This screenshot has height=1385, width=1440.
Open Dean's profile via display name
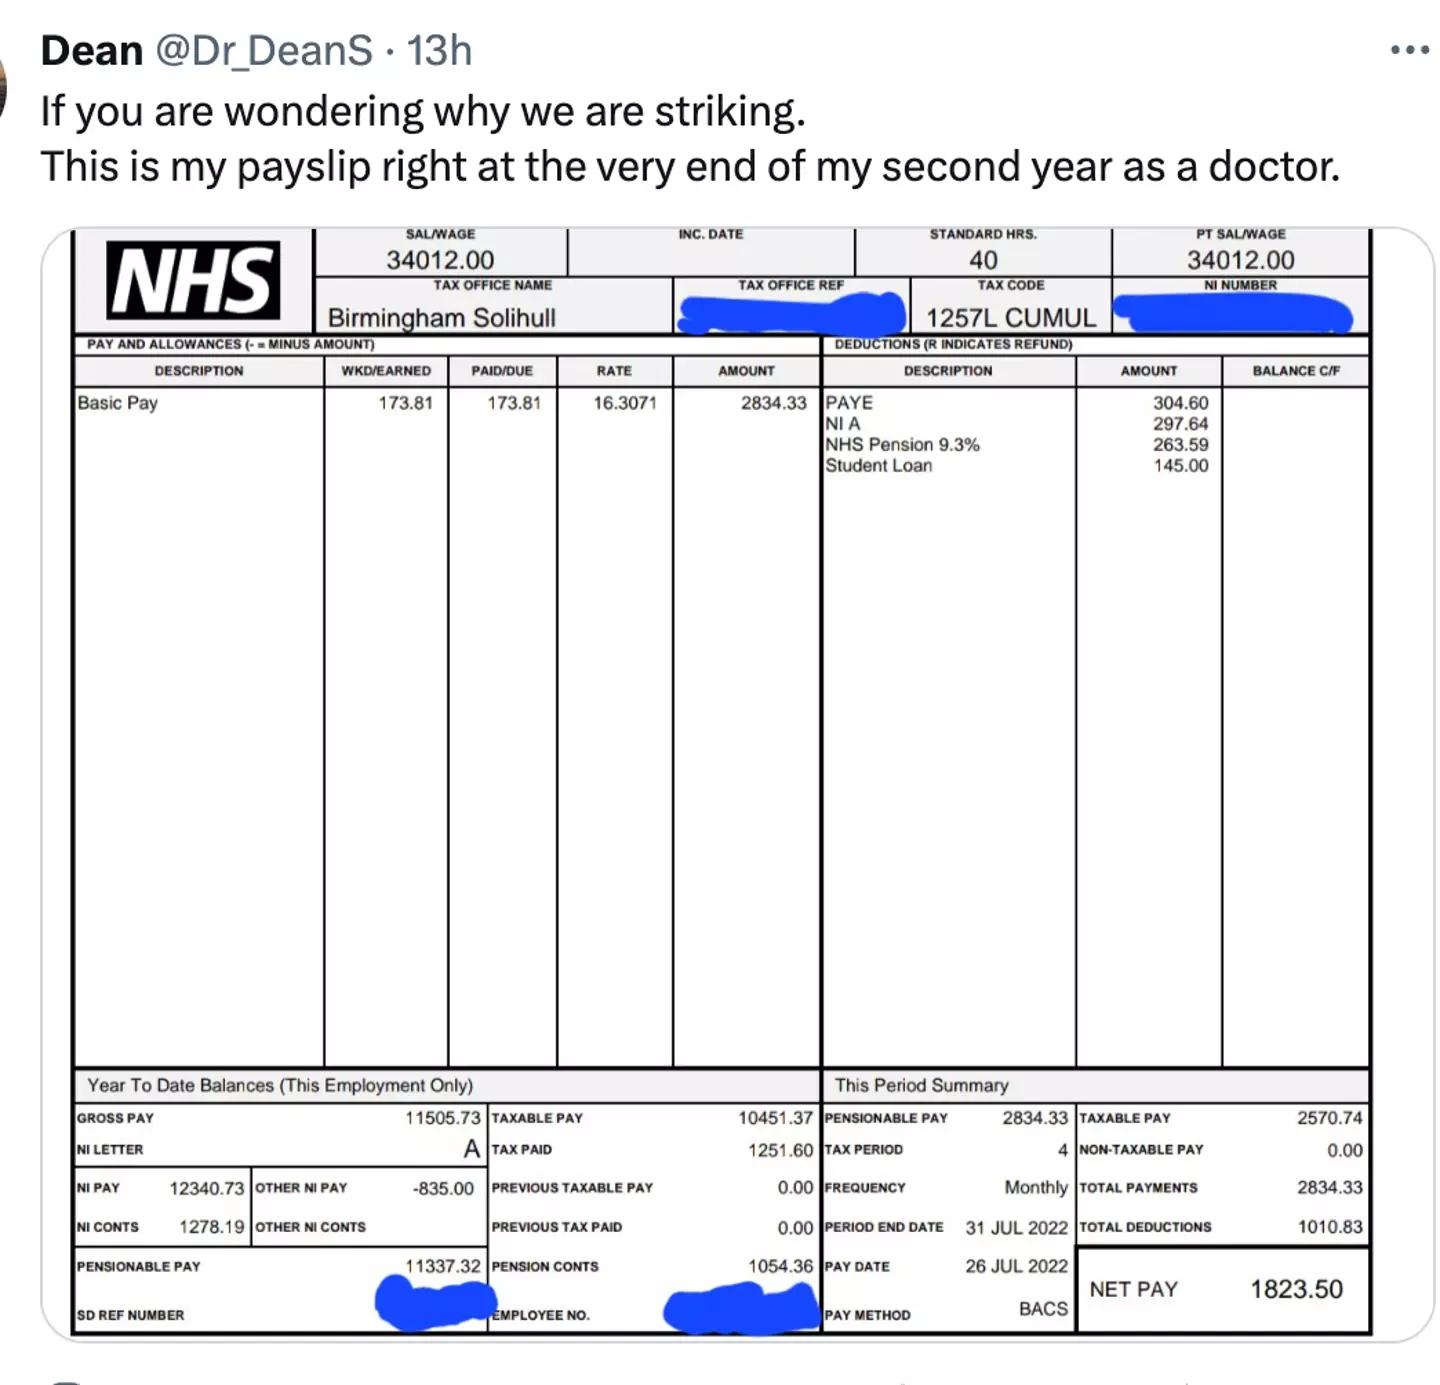92,50
